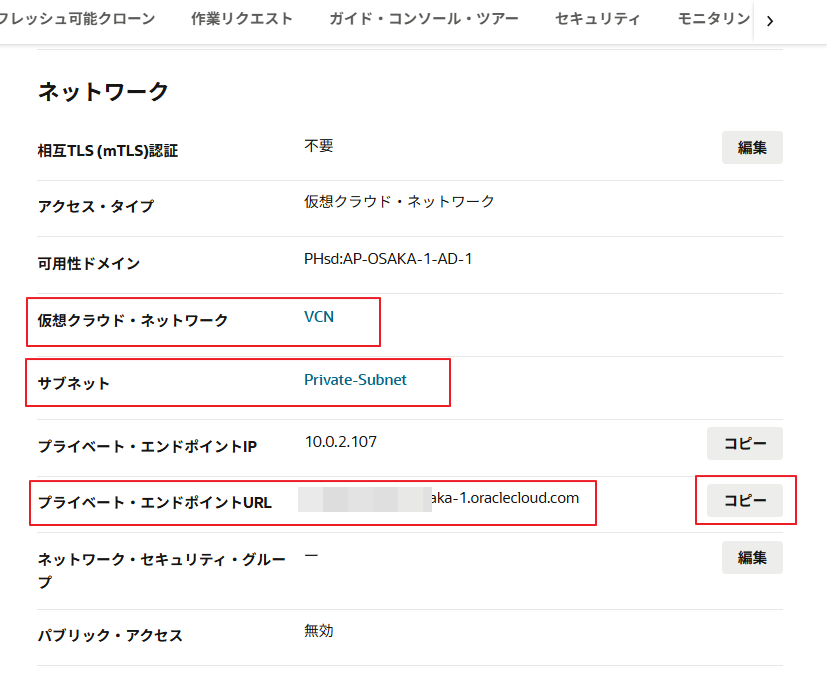
Task: Copy the プライベート・エンドポイントIP value
Action: [x=745, y=444]
